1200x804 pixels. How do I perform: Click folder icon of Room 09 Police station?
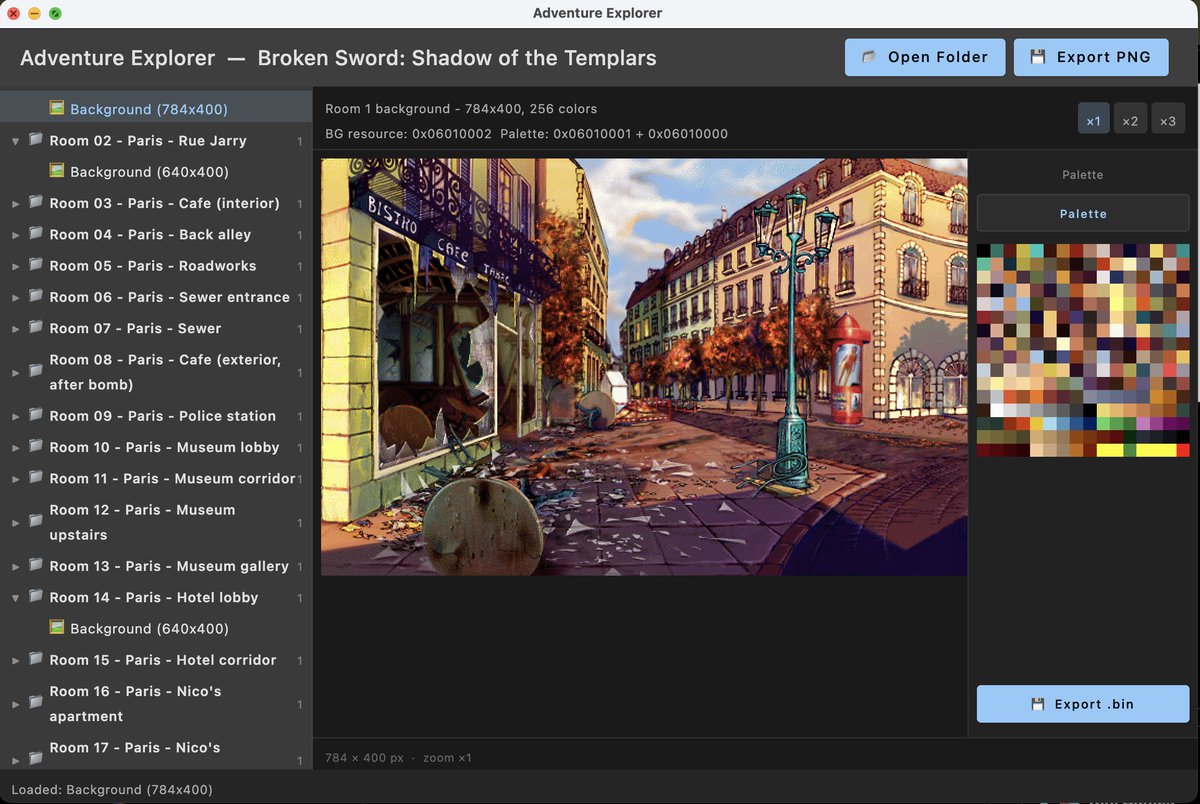pyautogui.click(x=36, y=414)
